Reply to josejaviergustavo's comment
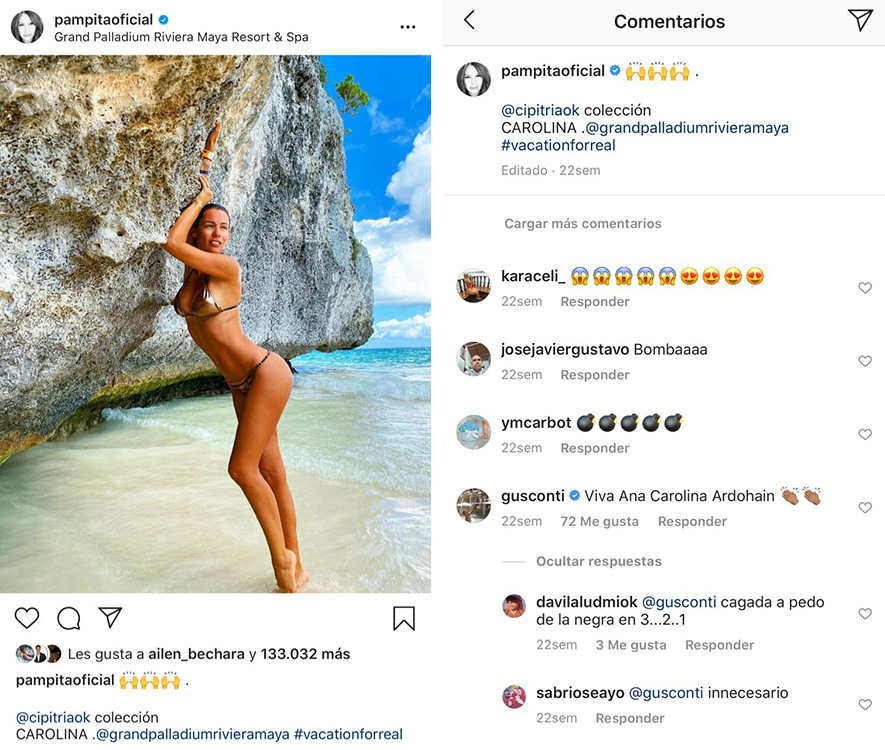885x750 pixels. coord(594,375)
